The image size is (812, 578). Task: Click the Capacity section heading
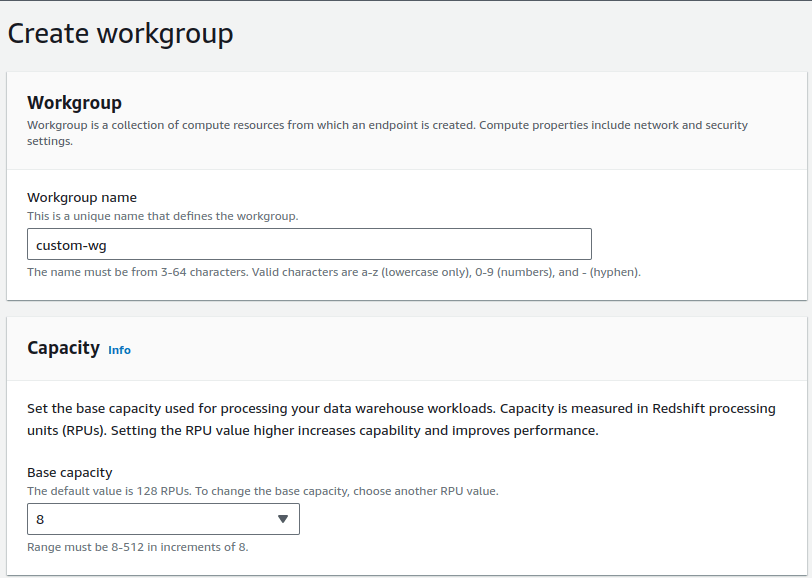click(x=63, y=348)
